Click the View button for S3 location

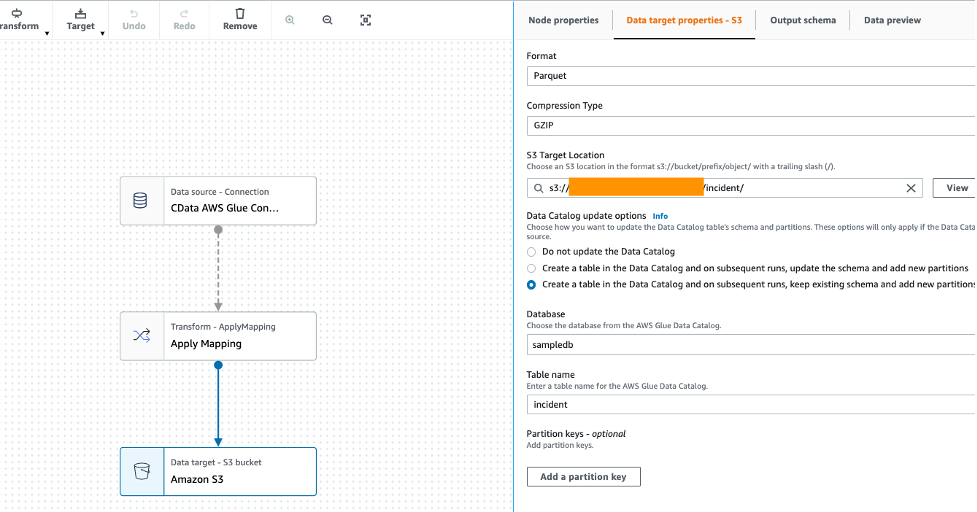pyautogui.click(x=955, y=188)
